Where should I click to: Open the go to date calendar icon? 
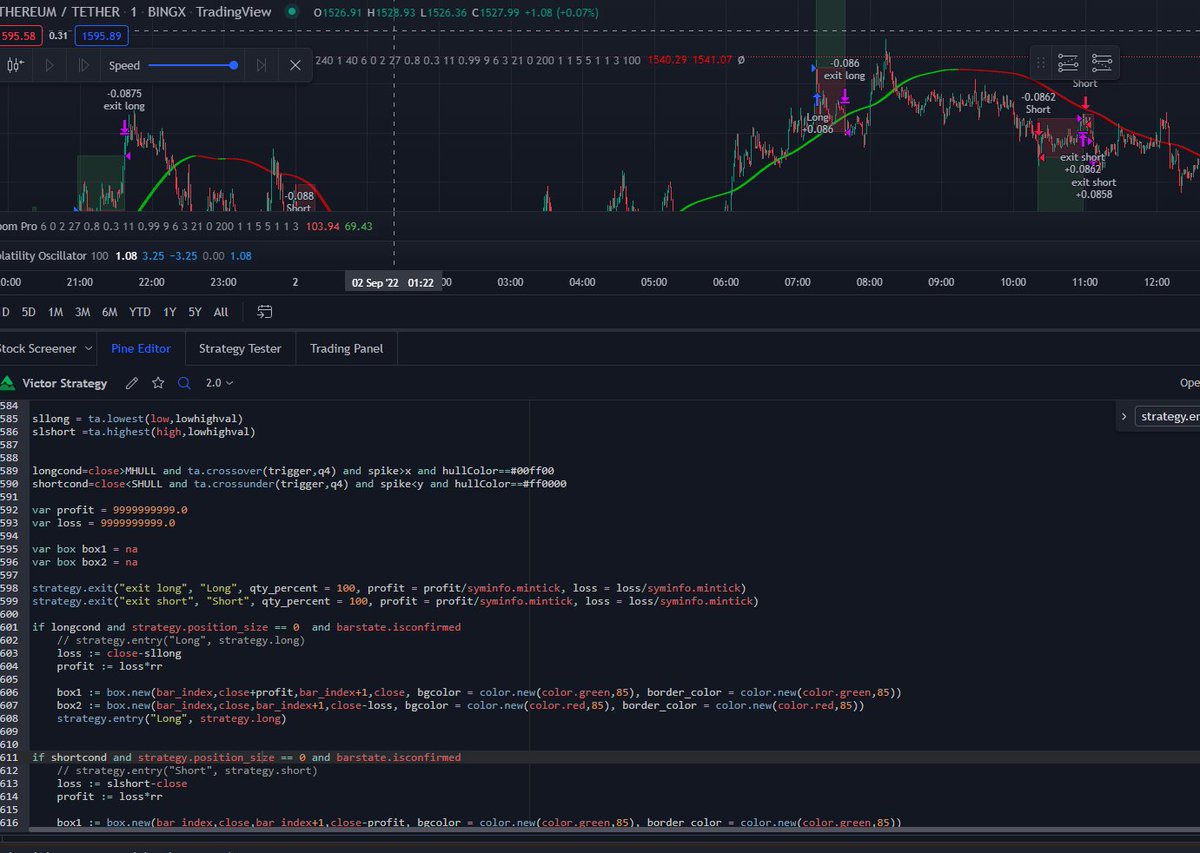click(x=265, y=312)
